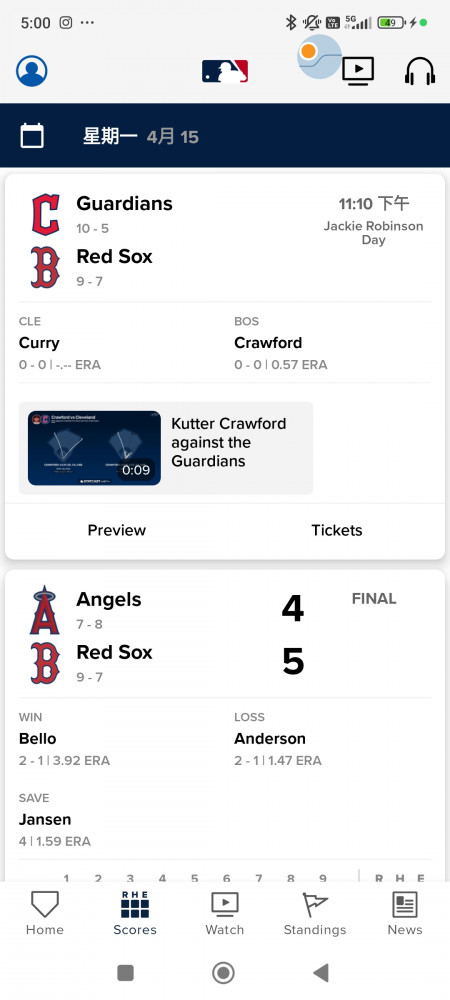Tap the MLB logo in header
This screenshot has width=450, height=1000.
(x=225, y=71)
